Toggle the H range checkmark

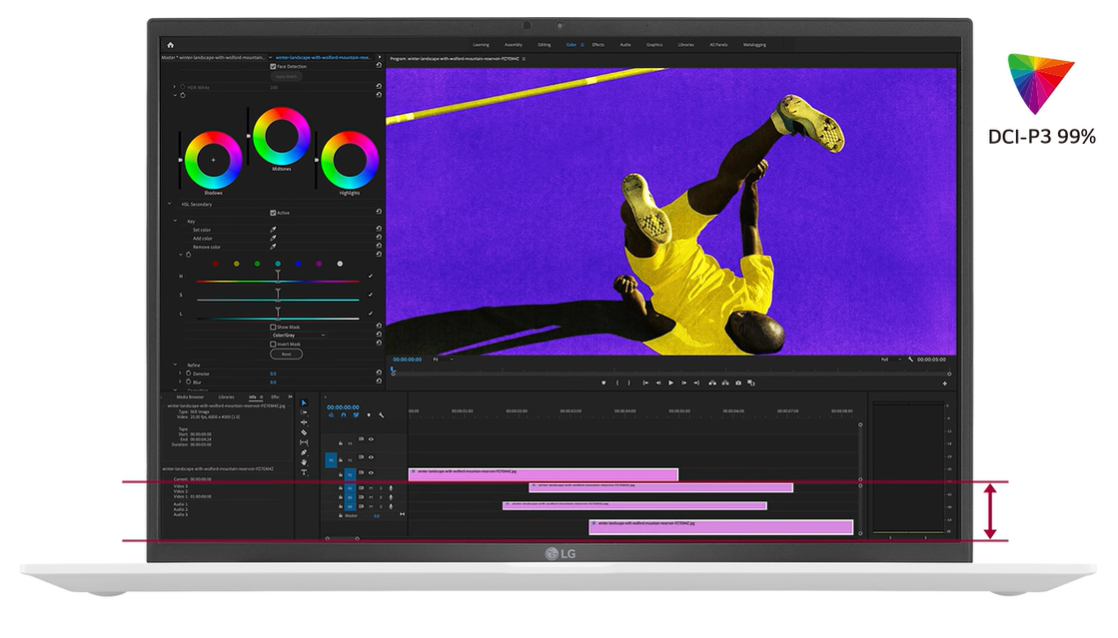(370, 276)
